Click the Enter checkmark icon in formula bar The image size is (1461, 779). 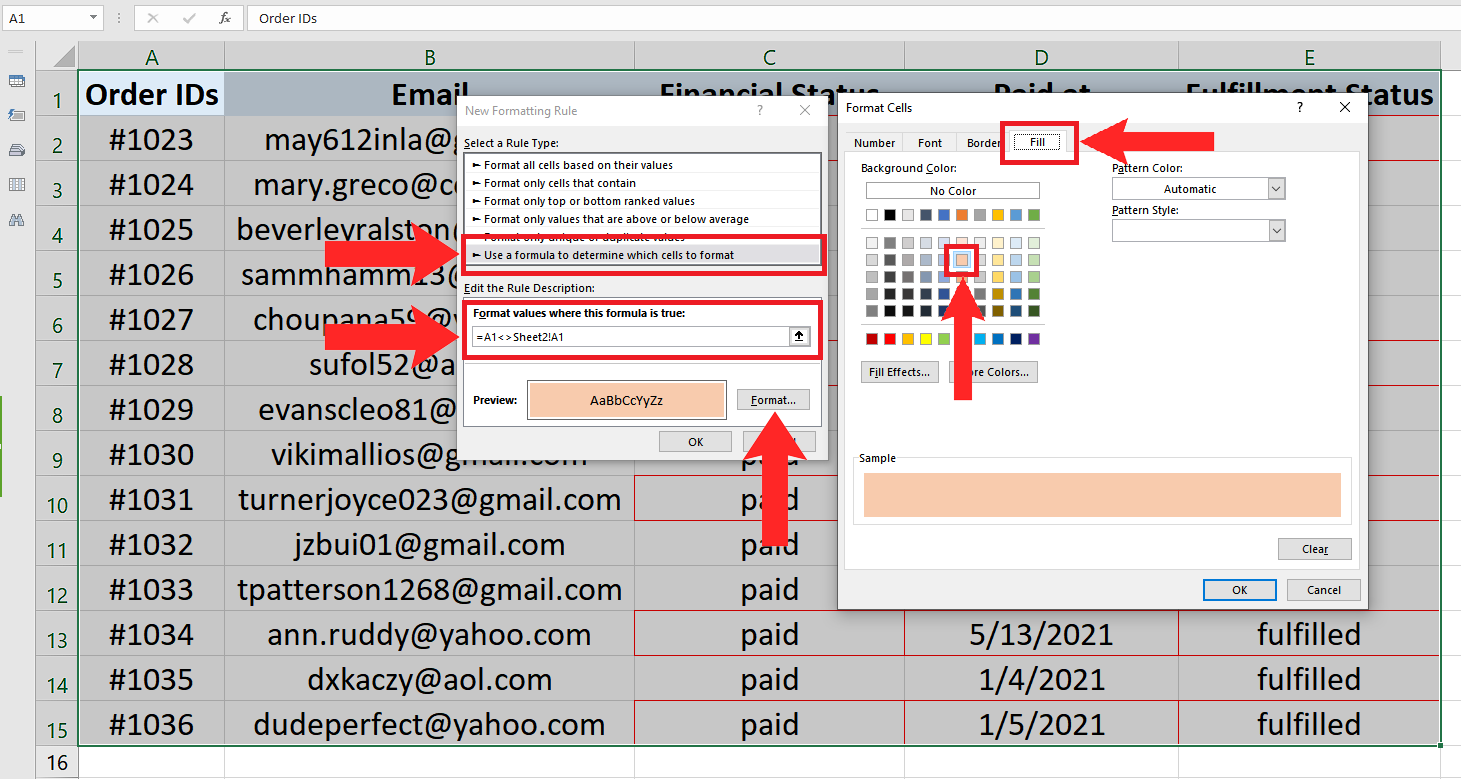pos(190,17)
